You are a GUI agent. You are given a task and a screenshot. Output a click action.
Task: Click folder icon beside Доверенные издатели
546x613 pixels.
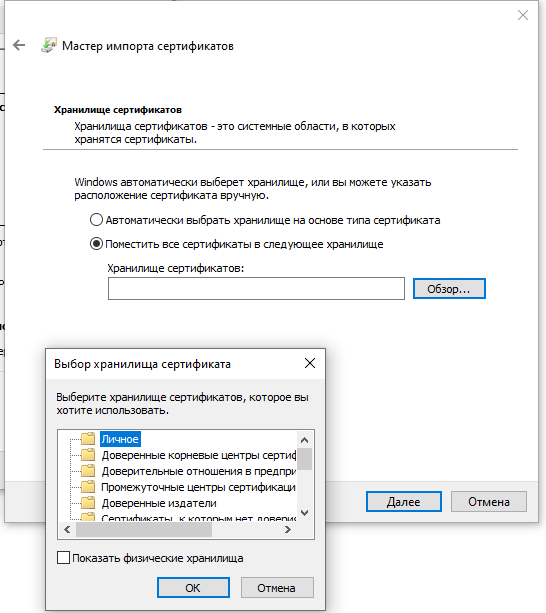(88, 503)
